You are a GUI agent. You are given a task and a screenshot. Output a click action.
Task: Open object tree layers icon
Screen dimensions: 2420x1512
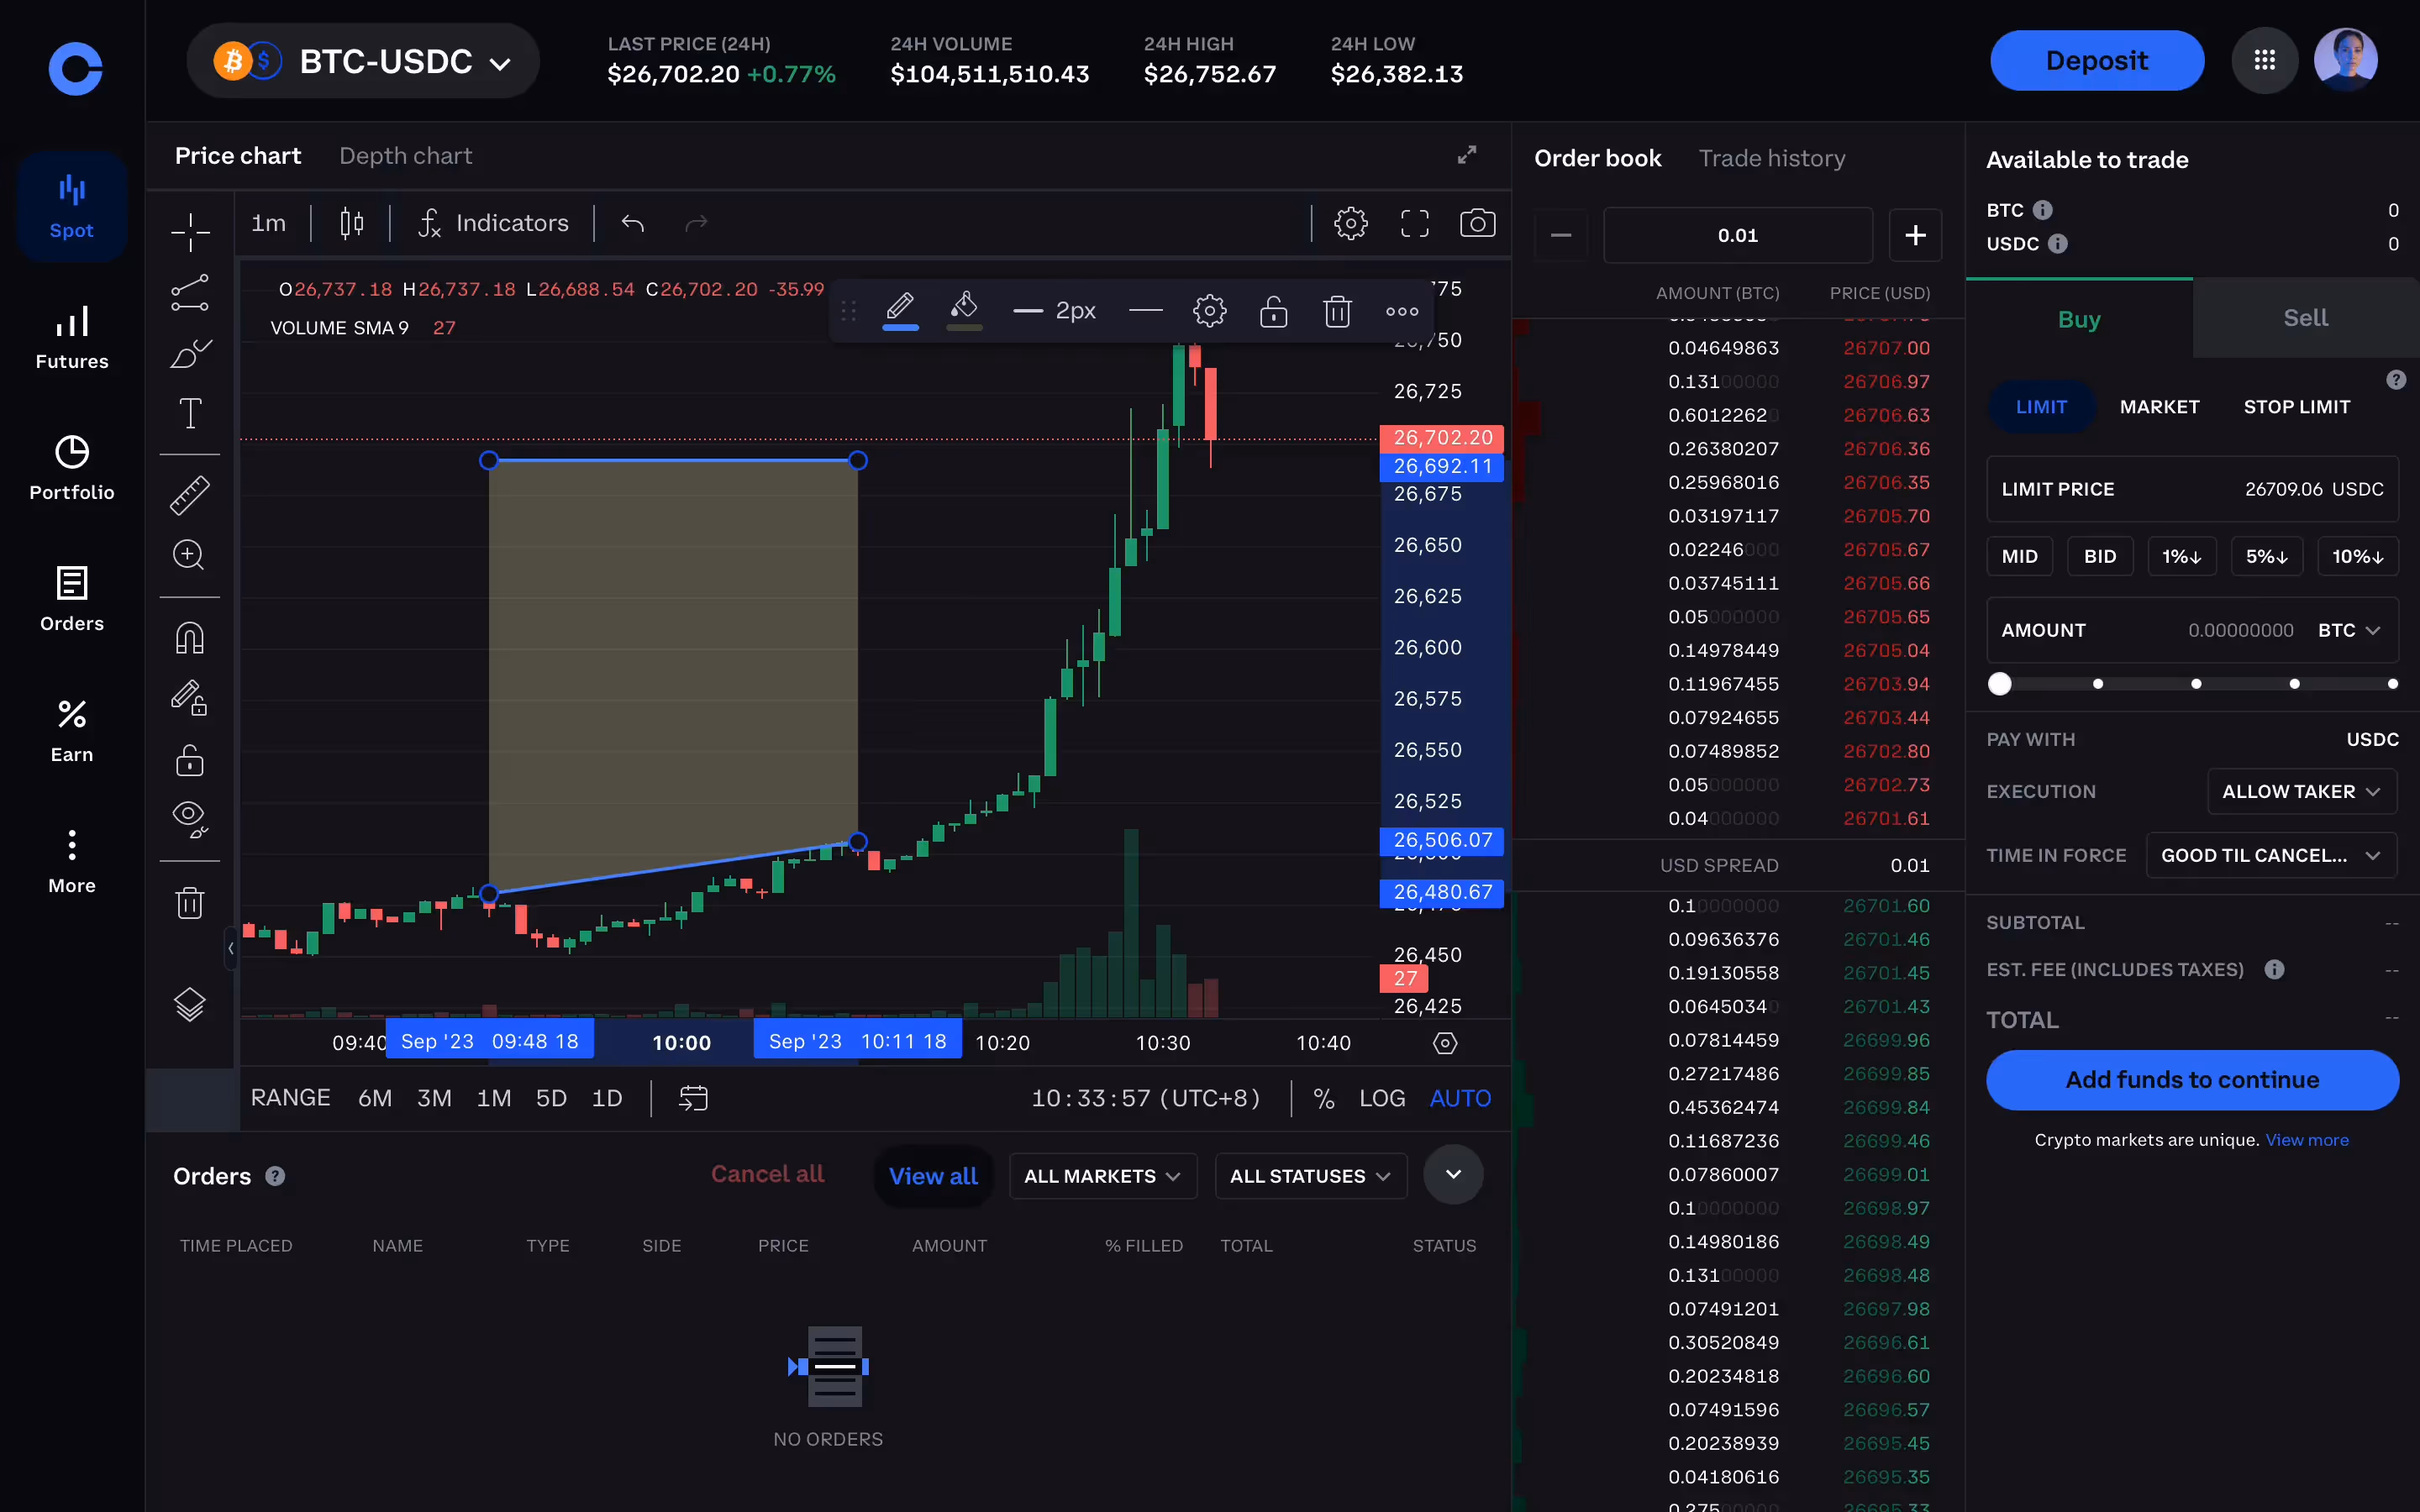coord(189,1004)
